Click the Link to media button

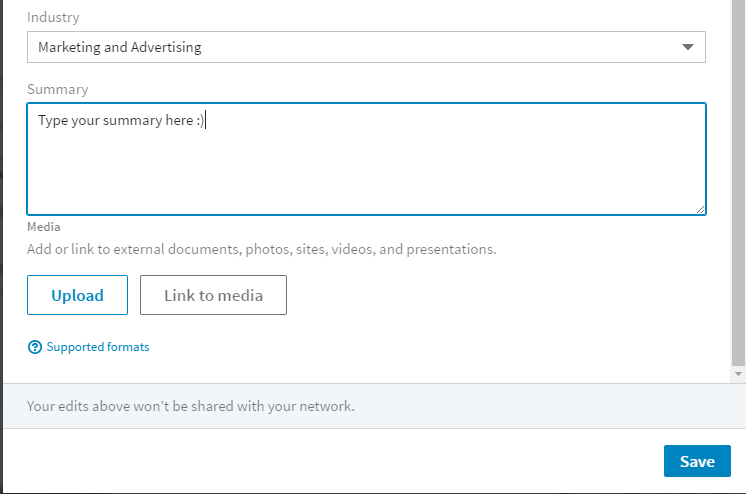click(x=214, y=295)
